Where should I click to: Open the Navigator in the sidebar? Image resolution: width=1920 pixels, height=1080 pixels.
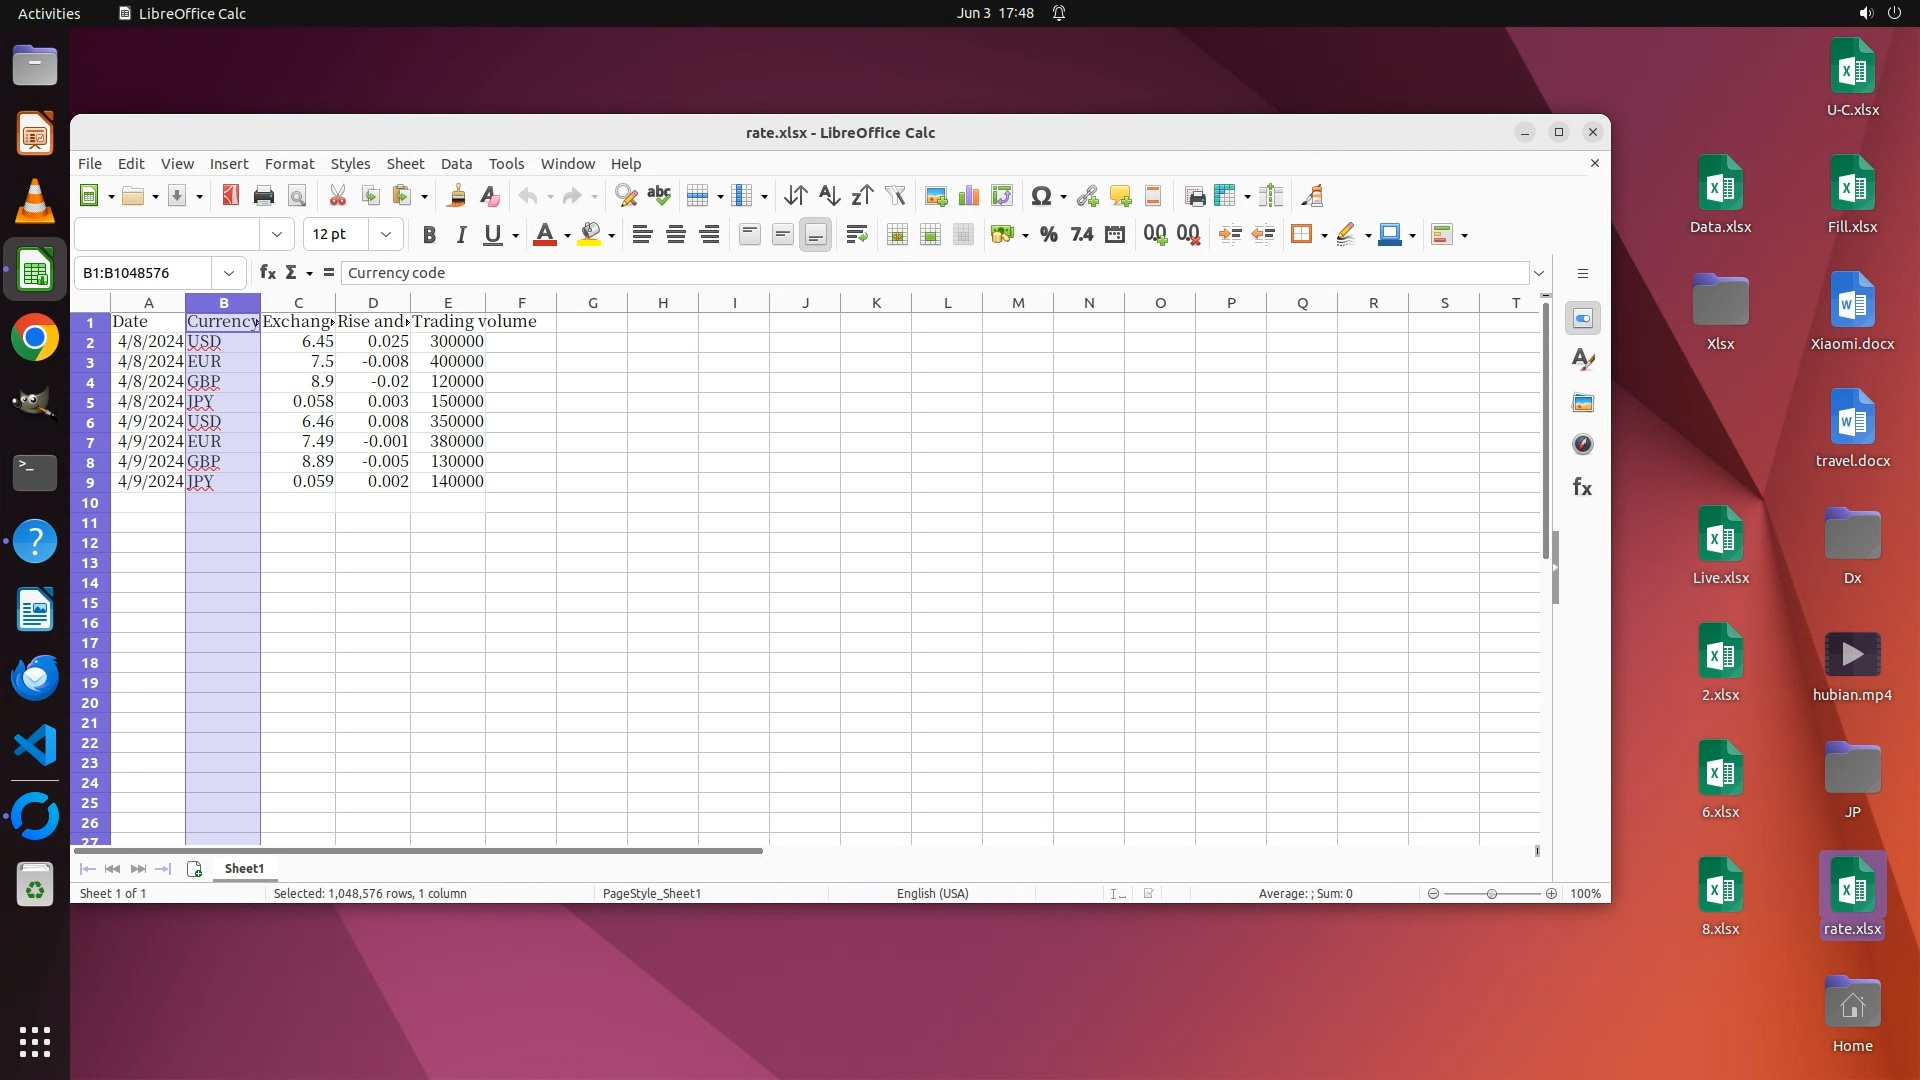pos(1582,444)
